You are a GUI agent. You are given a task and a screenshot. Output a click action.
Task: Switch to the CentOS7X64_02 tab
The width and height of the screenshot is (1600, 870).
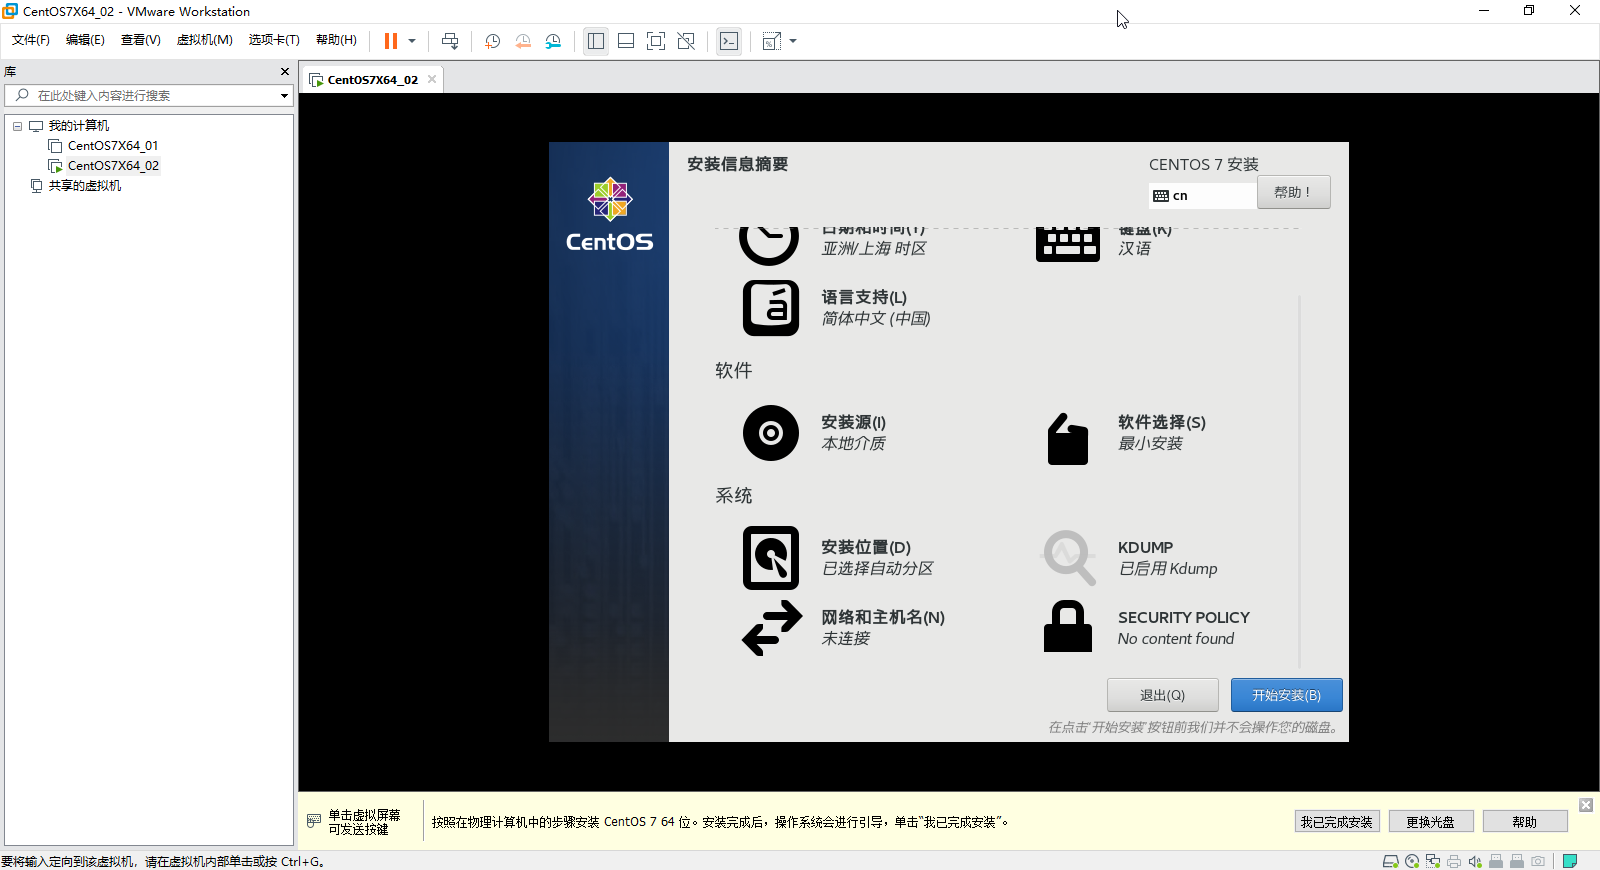click(x=372, y=80)
